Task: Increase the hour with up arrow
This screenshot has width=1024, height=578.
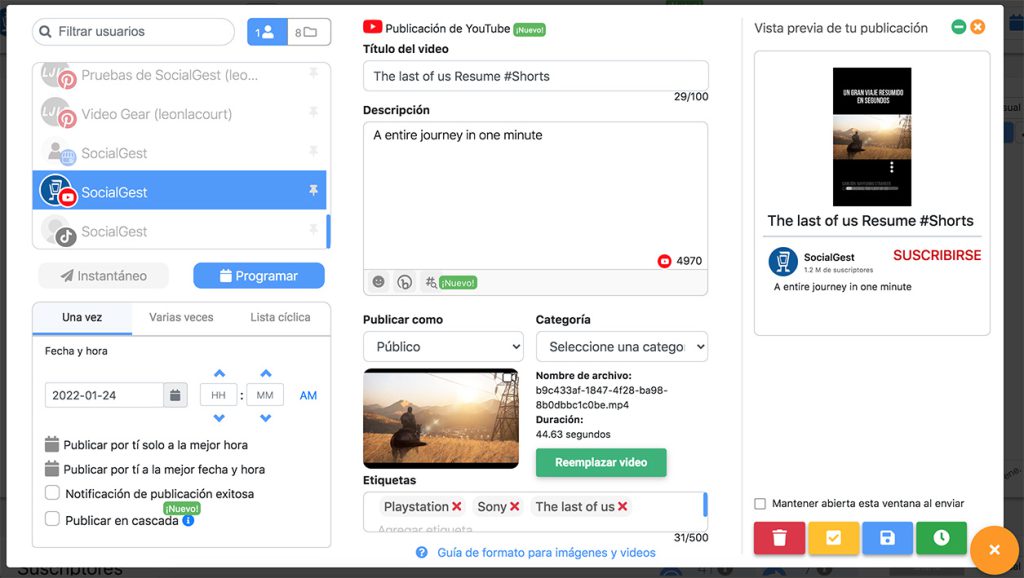Action: [x=219, y=374]
